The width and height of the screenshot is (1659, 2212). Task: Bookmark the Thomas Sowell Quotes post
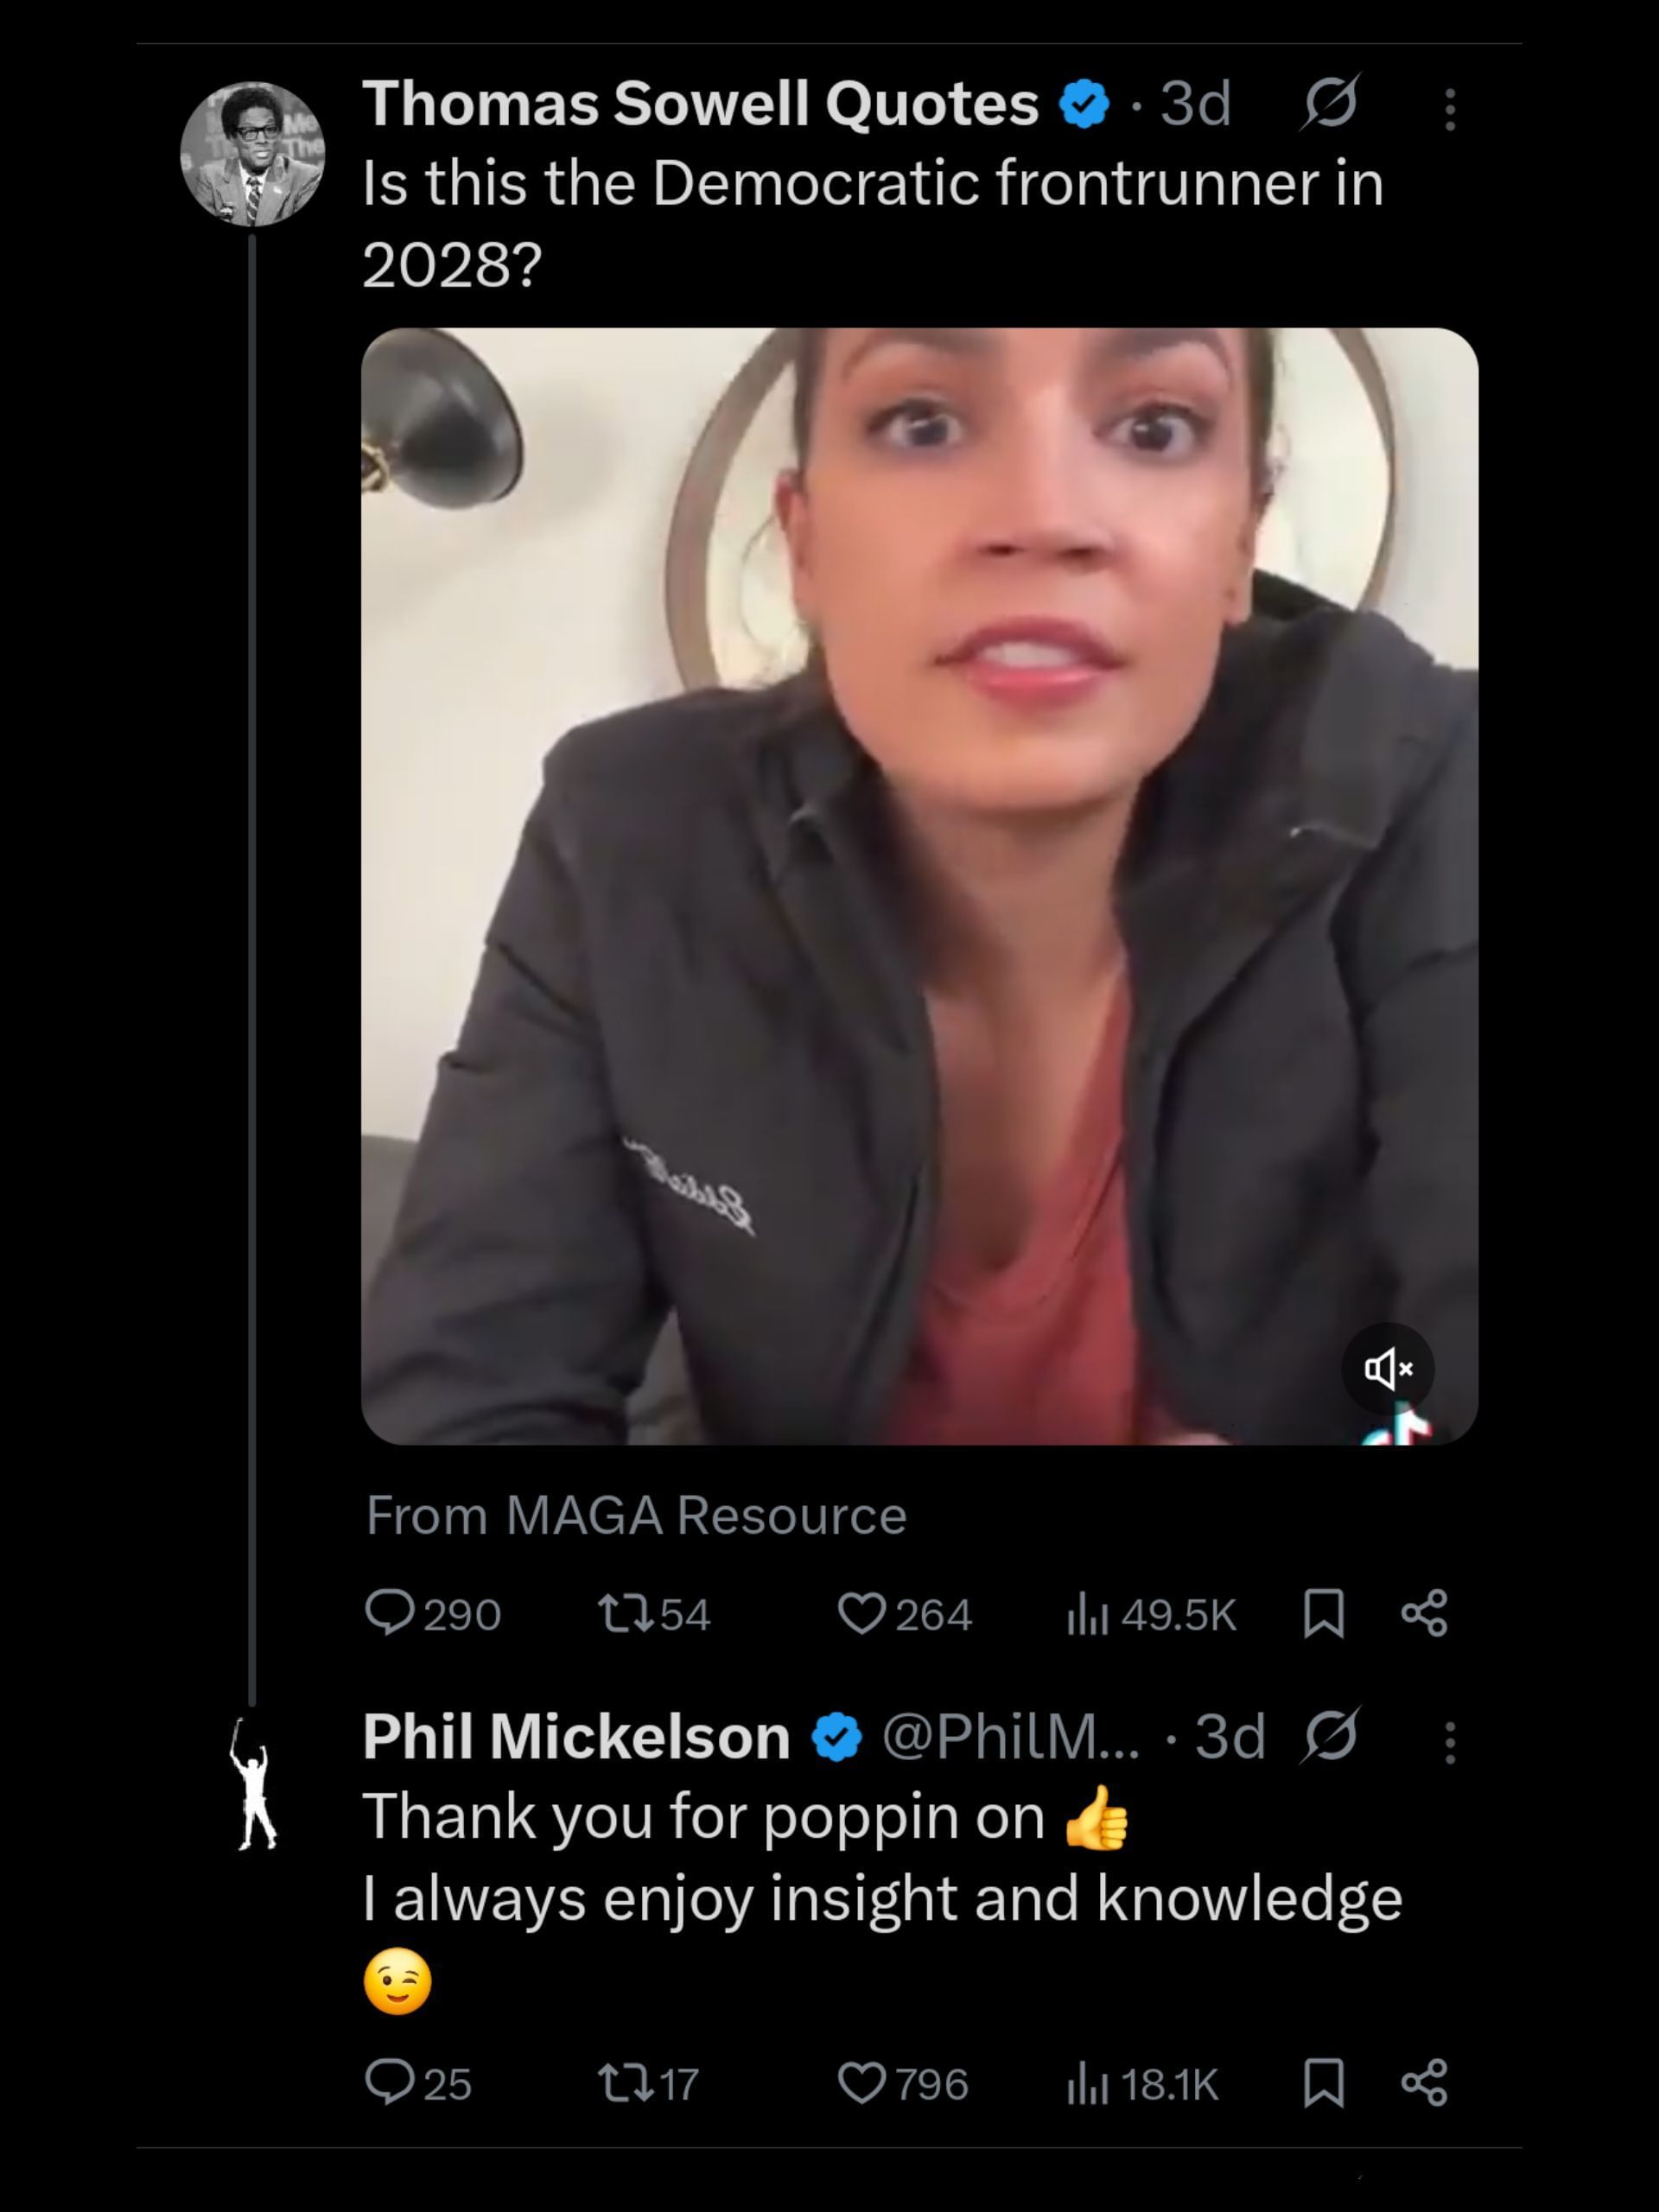(1323, 1613)
